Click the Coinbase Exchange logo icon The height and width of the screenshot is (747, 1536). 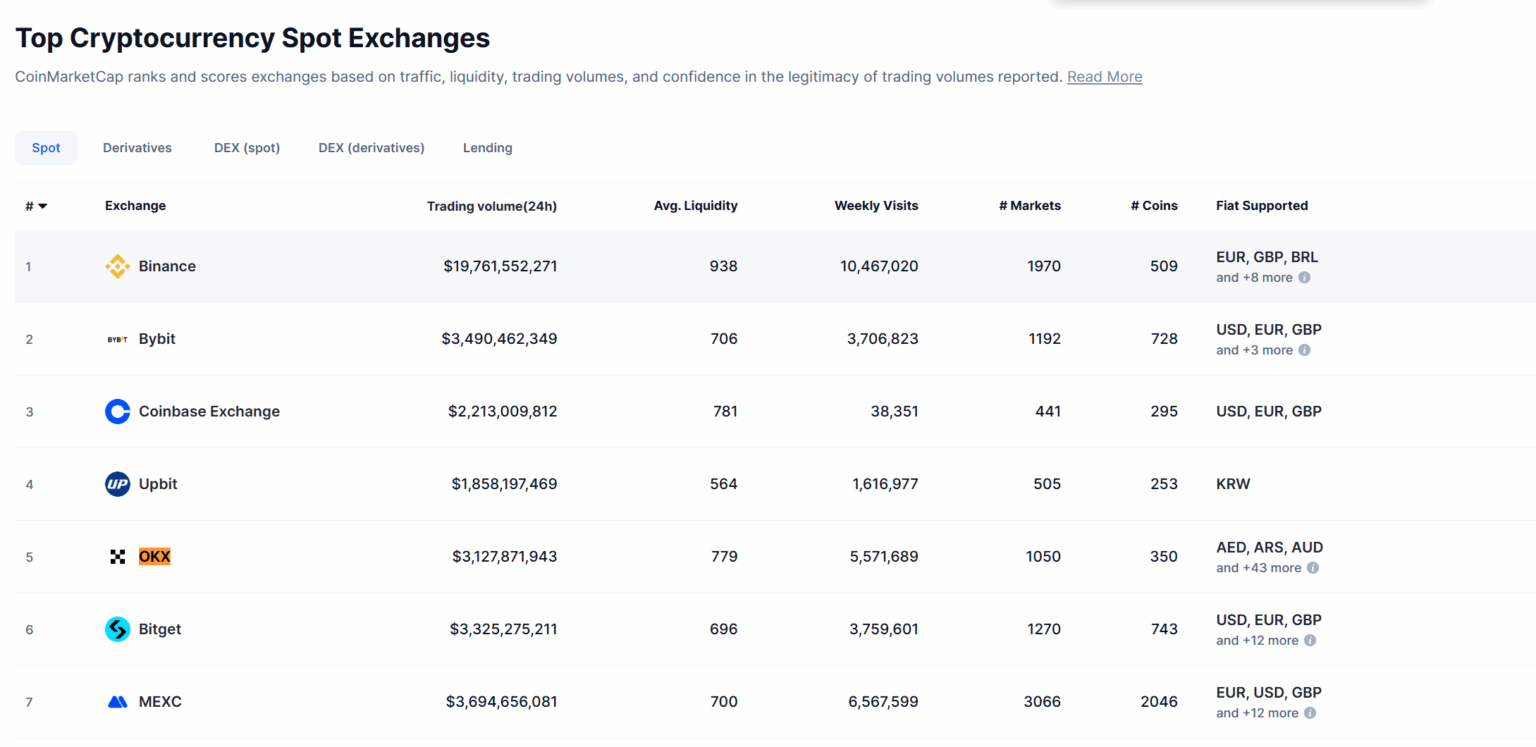[117, 411]
